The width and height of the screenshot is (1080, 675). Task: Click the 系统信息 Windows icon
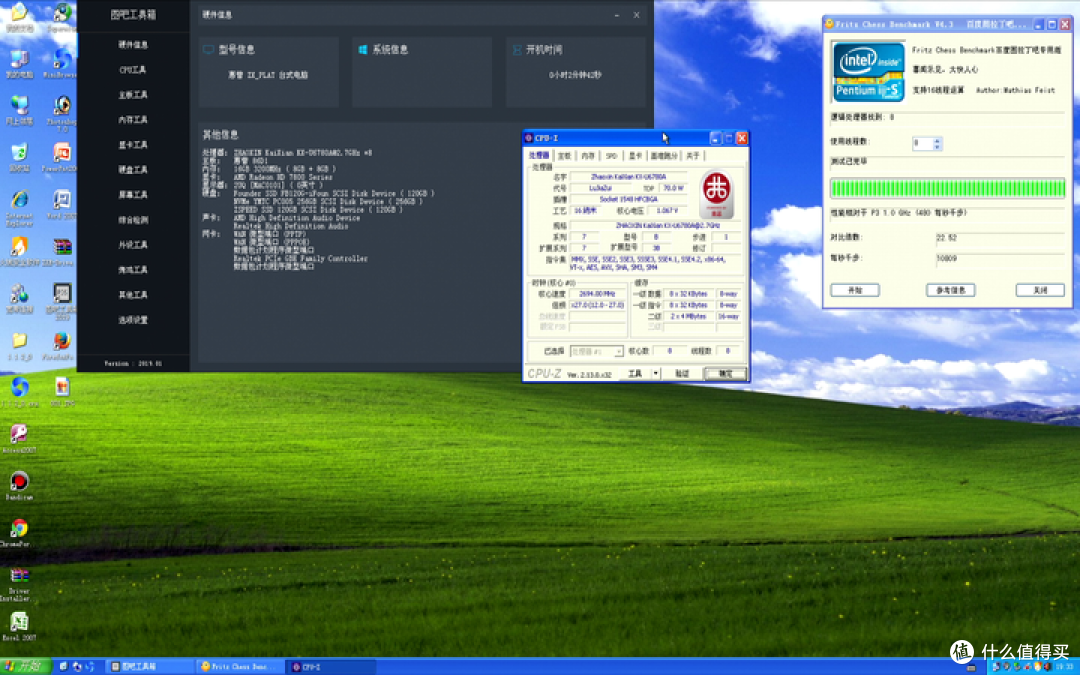pos(363,50)
